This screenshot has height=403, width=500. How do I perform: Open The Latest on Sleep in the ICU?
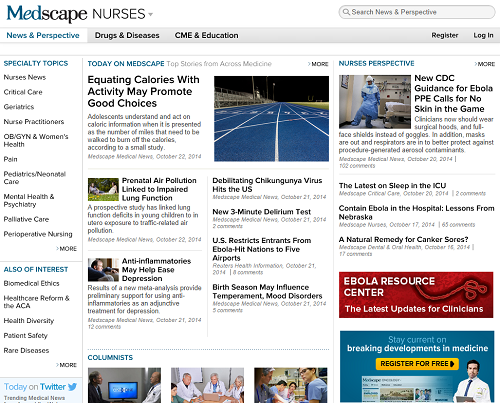(x=392, y=186)
